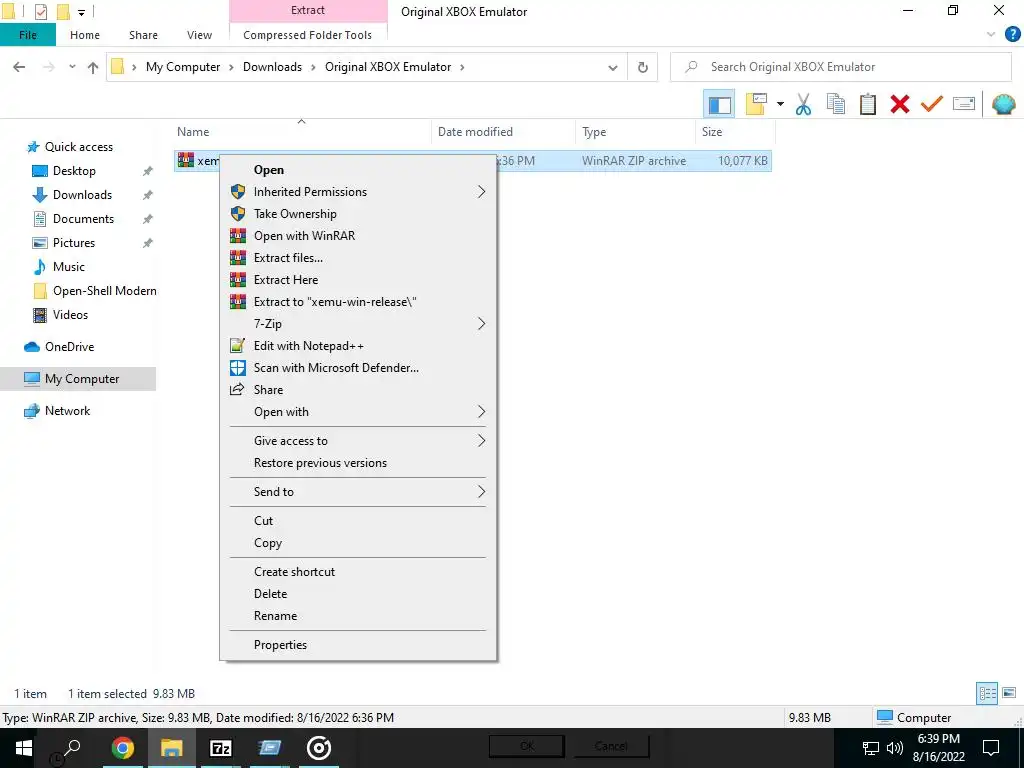Switch to large icons view in status bar
The width and height of the screenshot is (1024, 768).
(x=1009, y=694)
